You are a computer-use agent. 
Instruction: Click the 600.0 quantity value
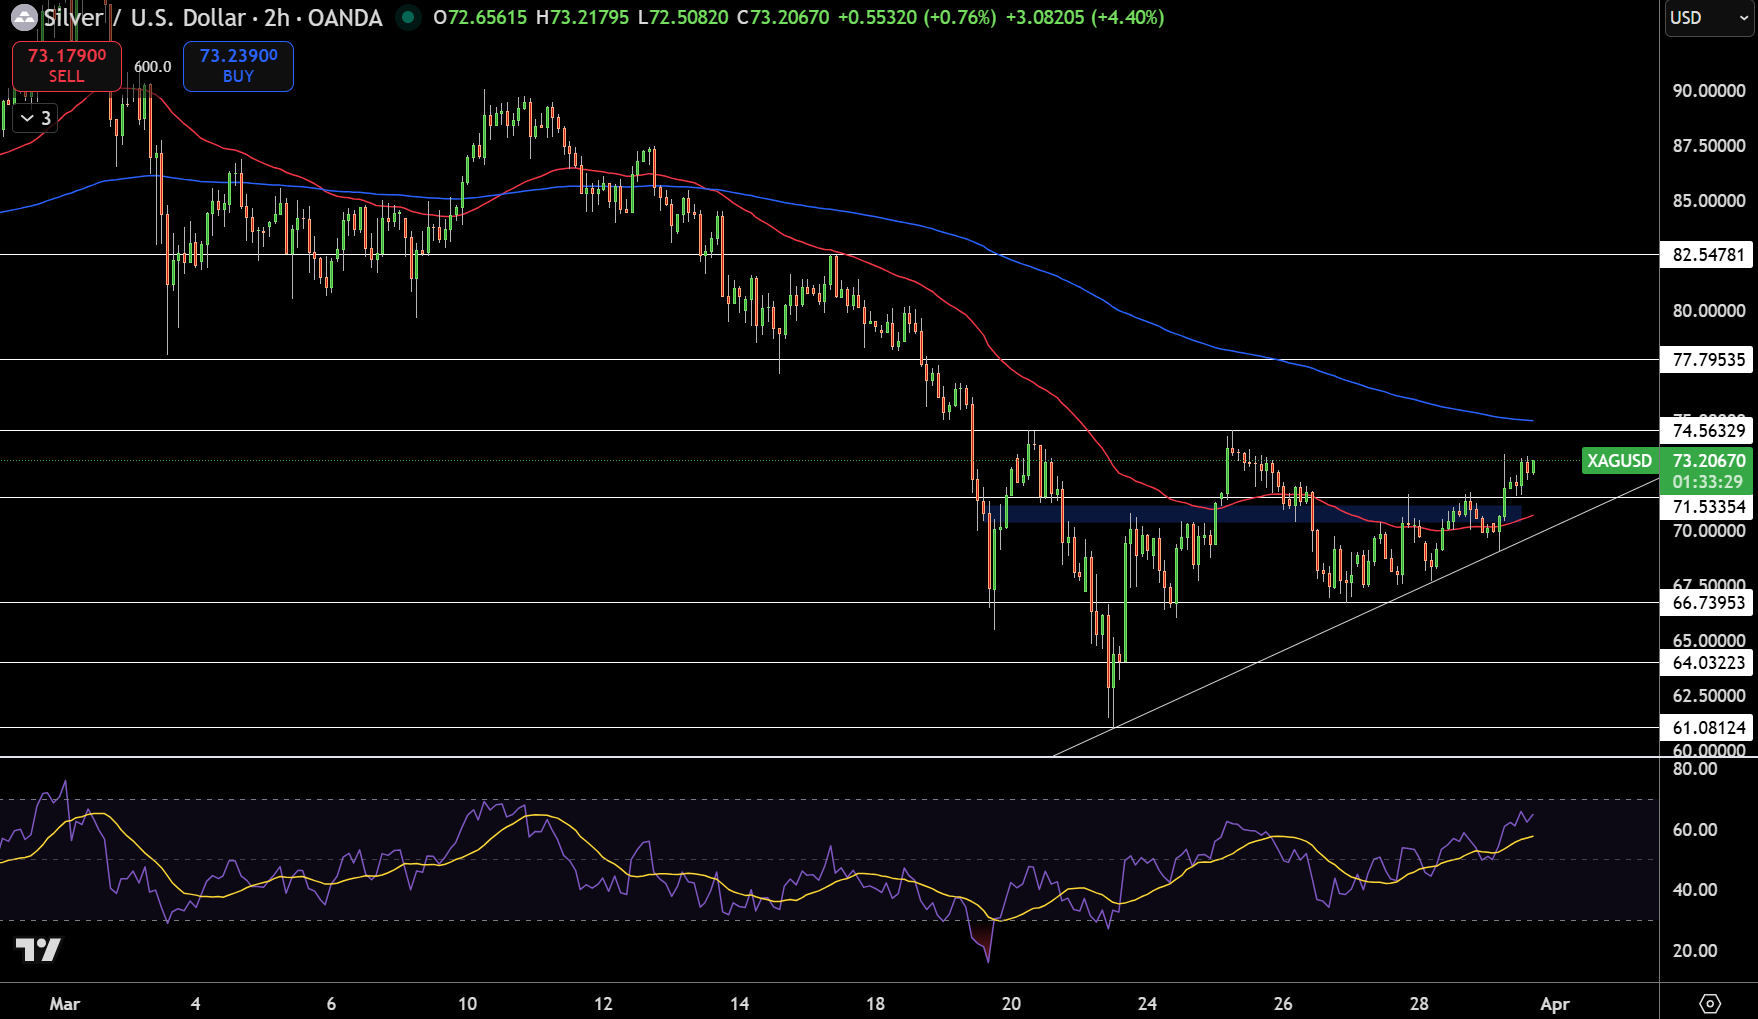(x=153, y=66)
